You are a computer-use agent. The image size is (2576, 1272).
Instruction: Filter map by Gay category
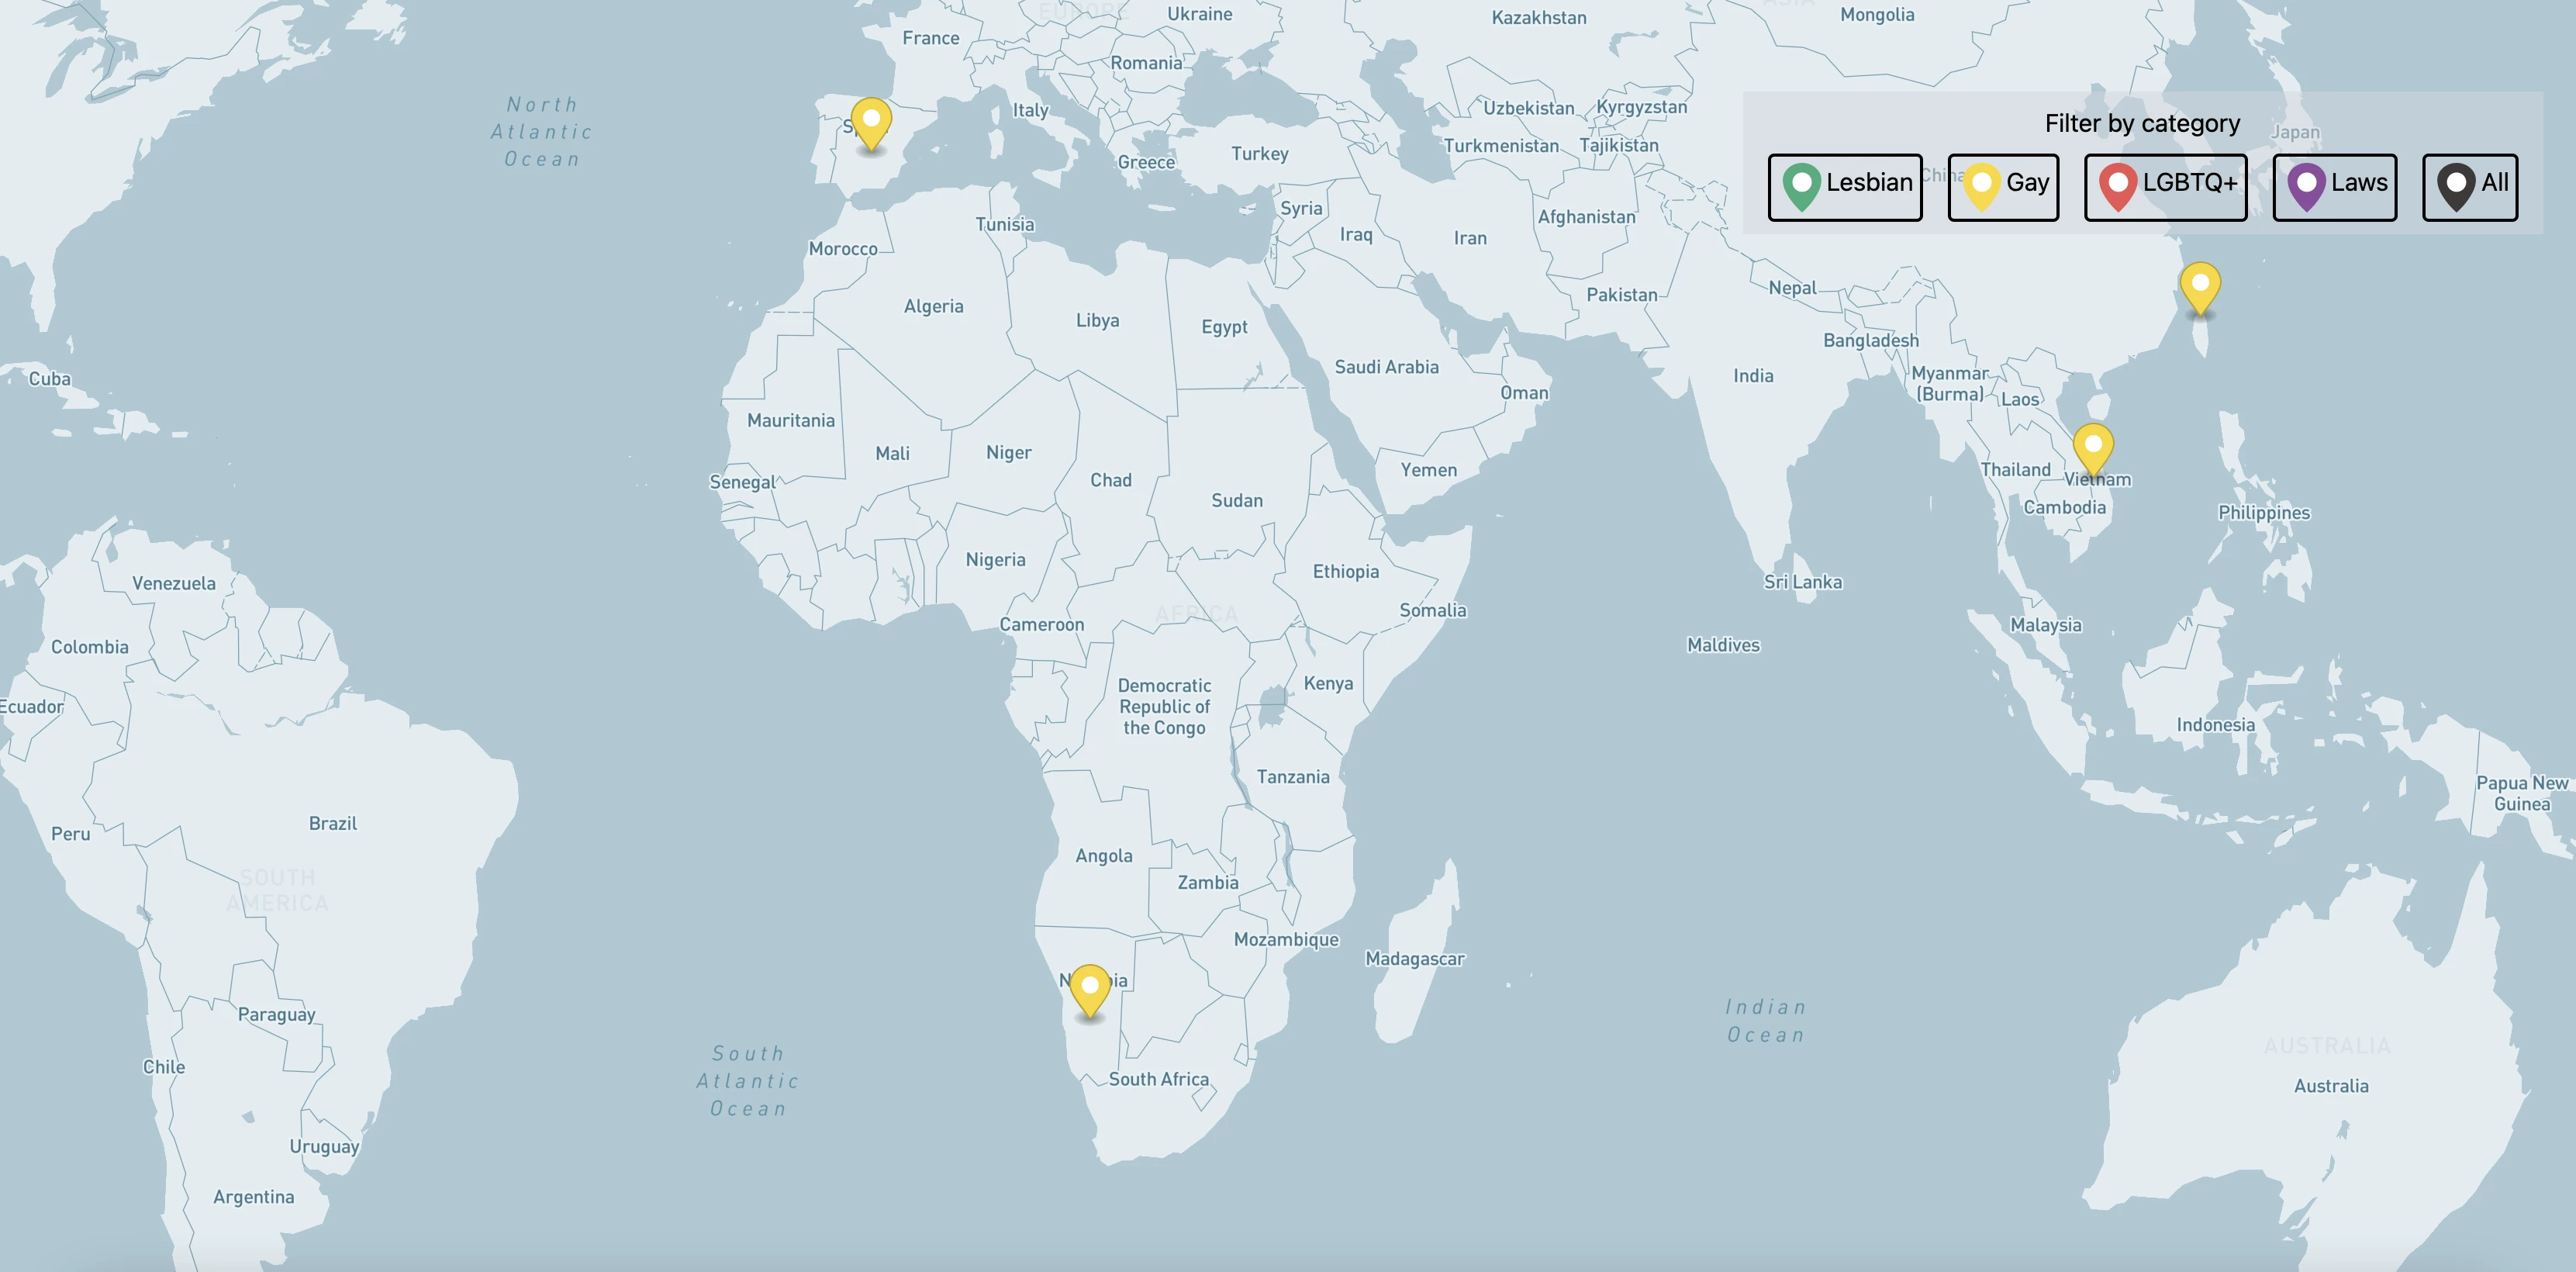2003,187
